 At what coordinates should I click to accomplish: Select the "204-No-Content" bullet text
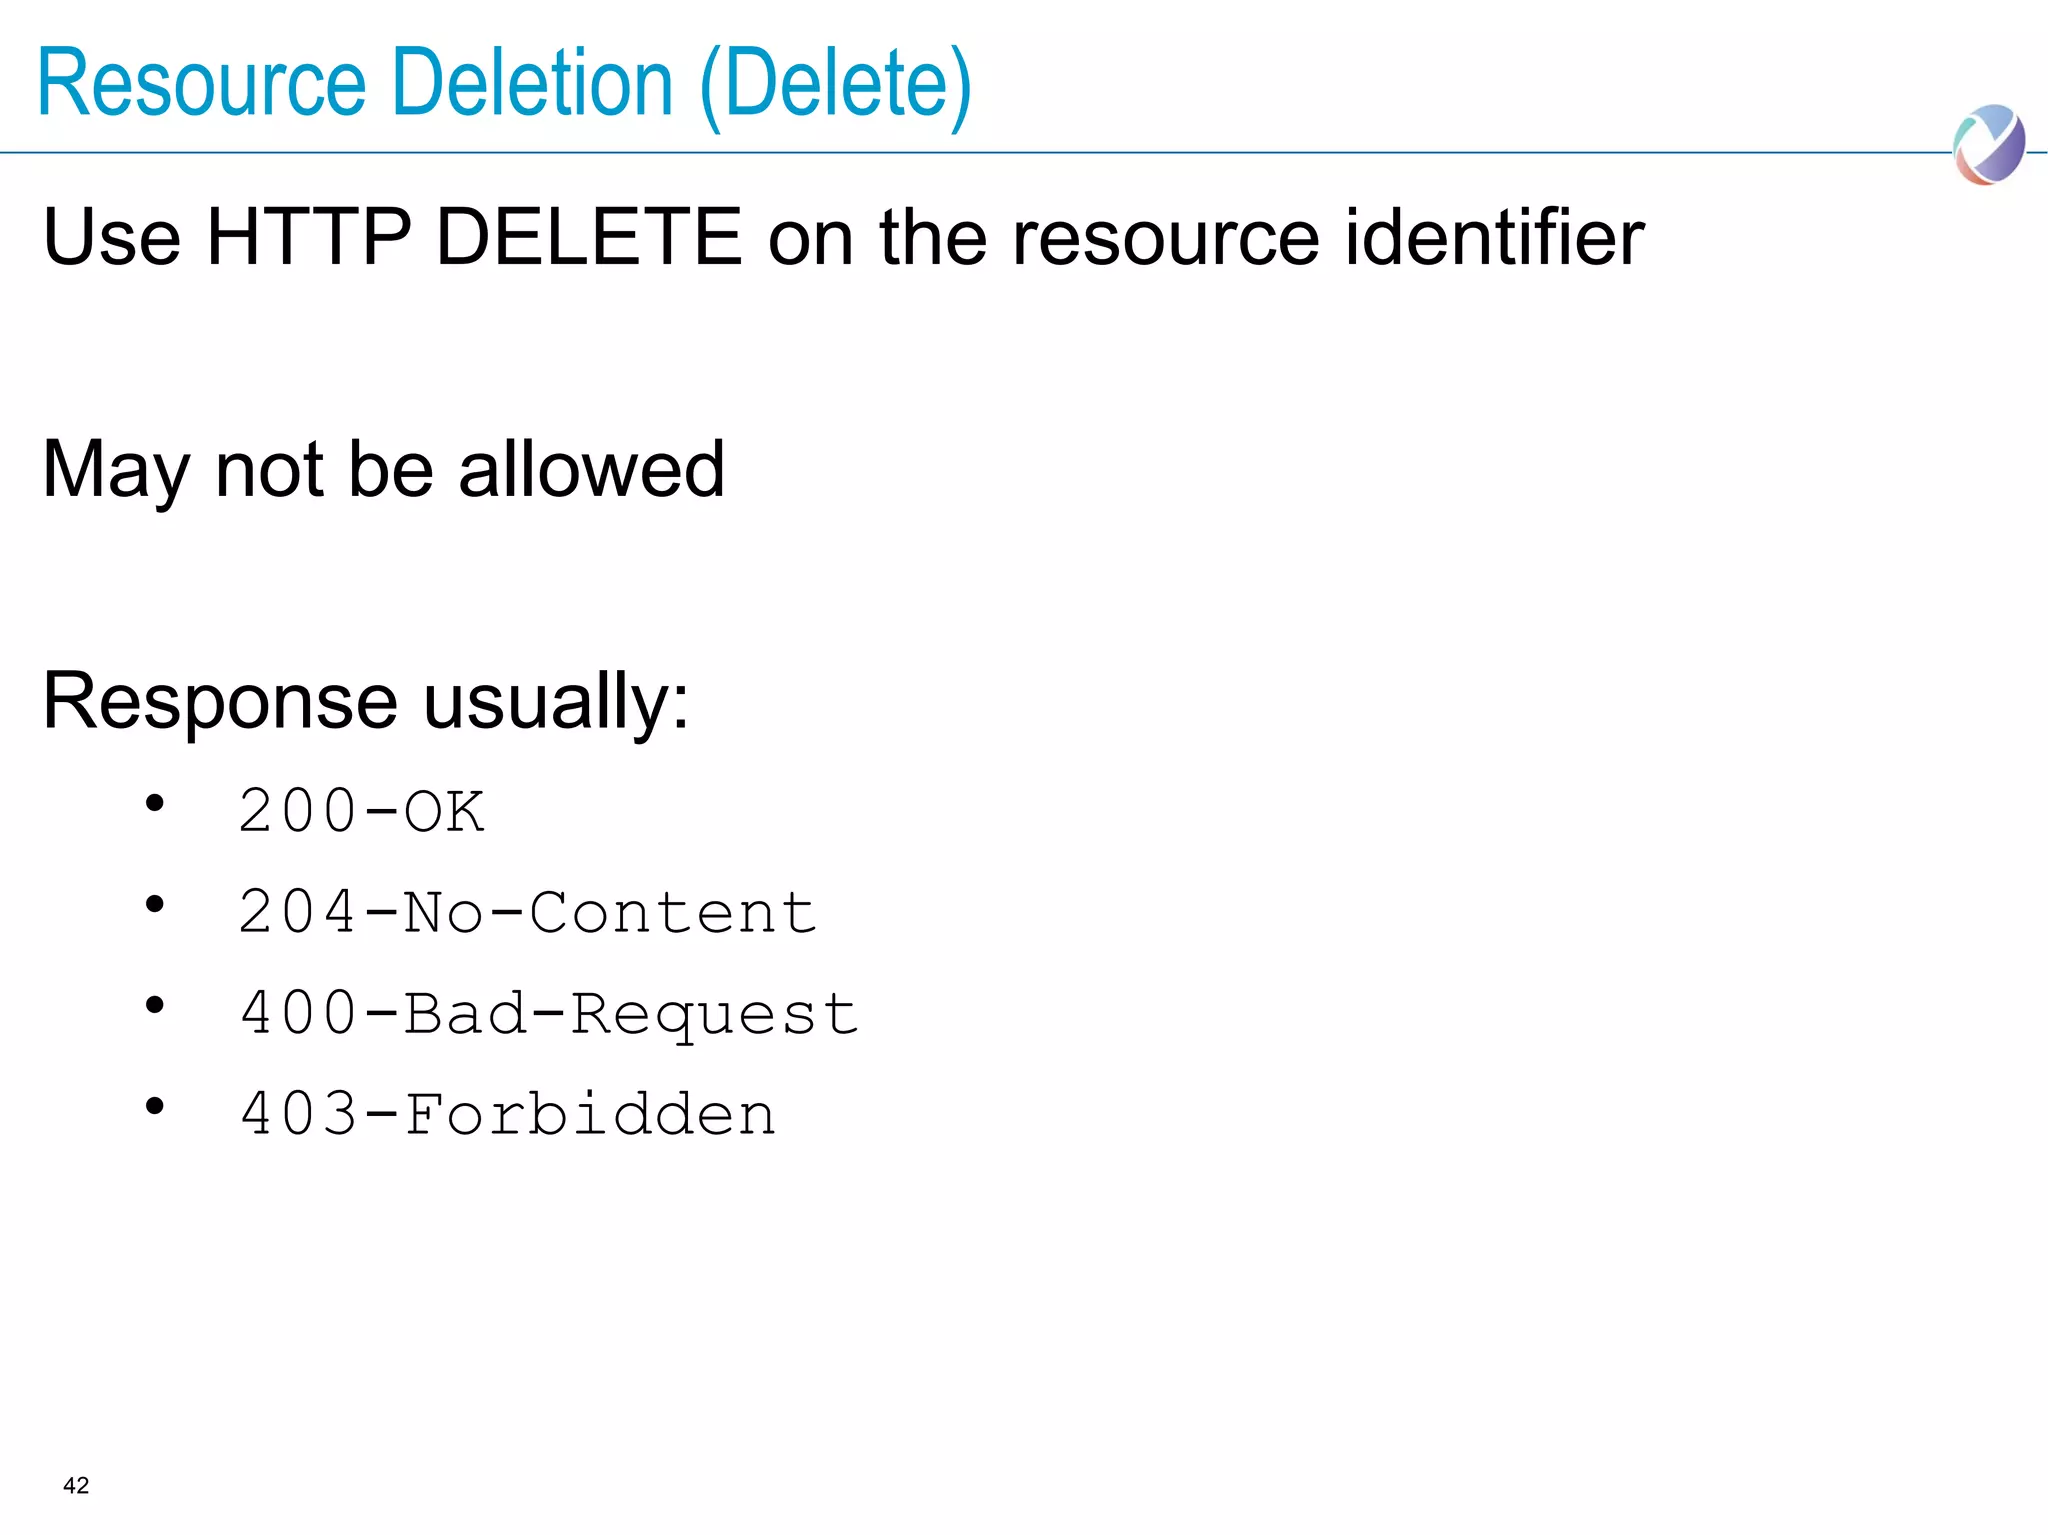tap(528, 912)
